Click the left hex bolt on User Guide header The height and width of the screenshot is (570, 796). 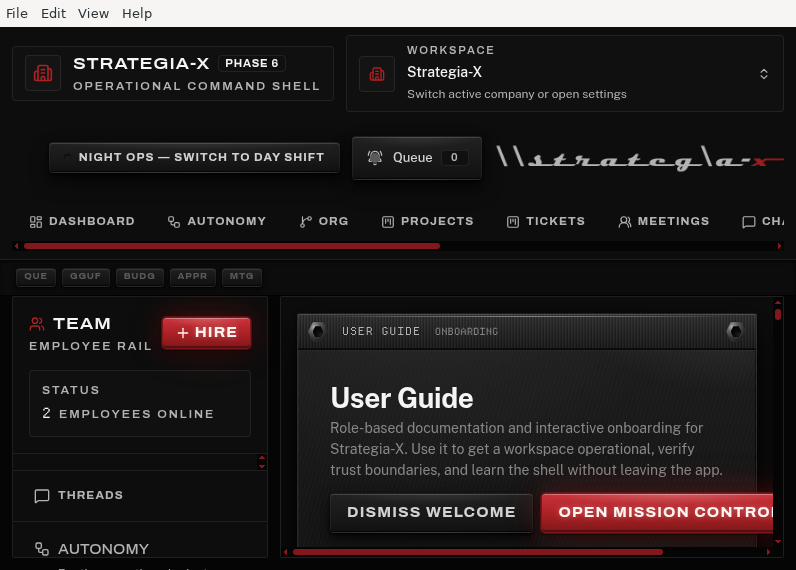(318, 331)
